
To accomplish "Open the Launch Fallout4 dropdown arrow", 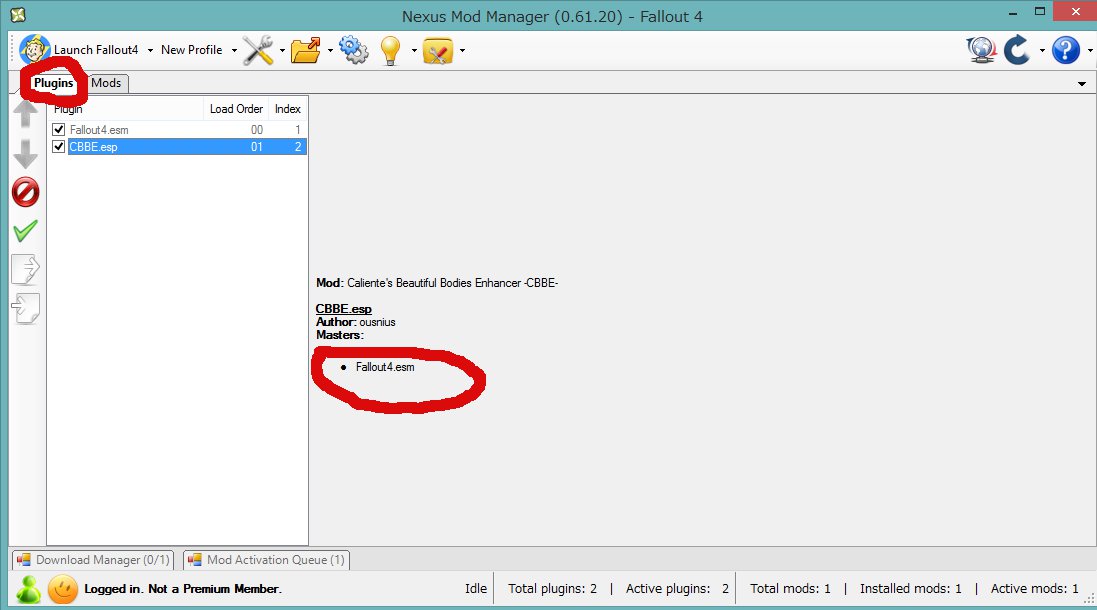I will point(150,50).
